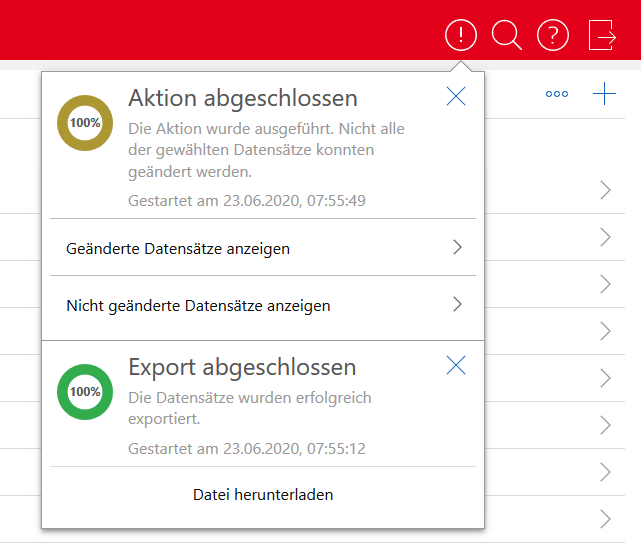Click the 'Export abgeschlossen' heading

coord(242,367)
